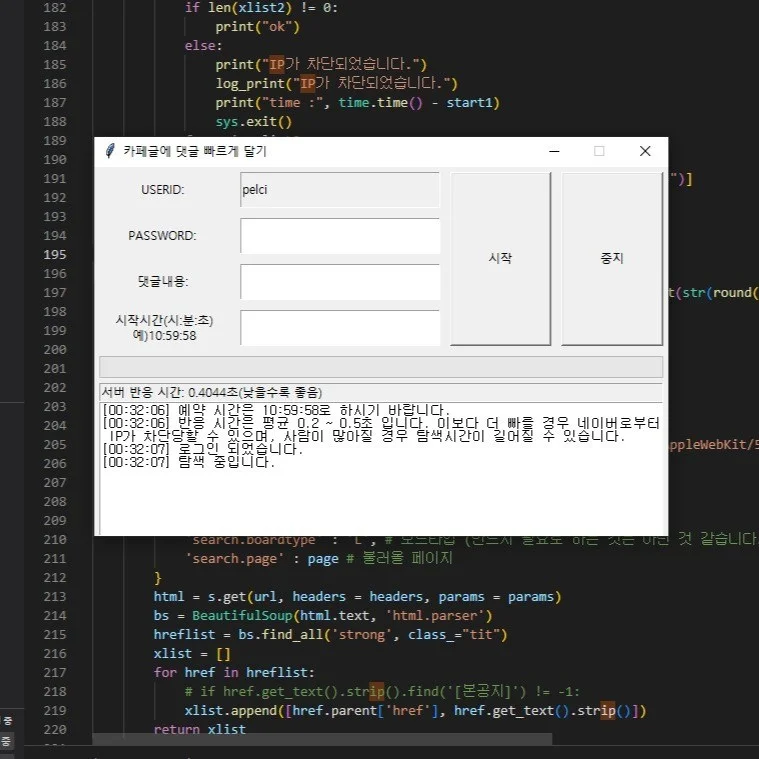Focus the 시작시간 start time input field
This screenshot has width=759, height=759.
340,328
